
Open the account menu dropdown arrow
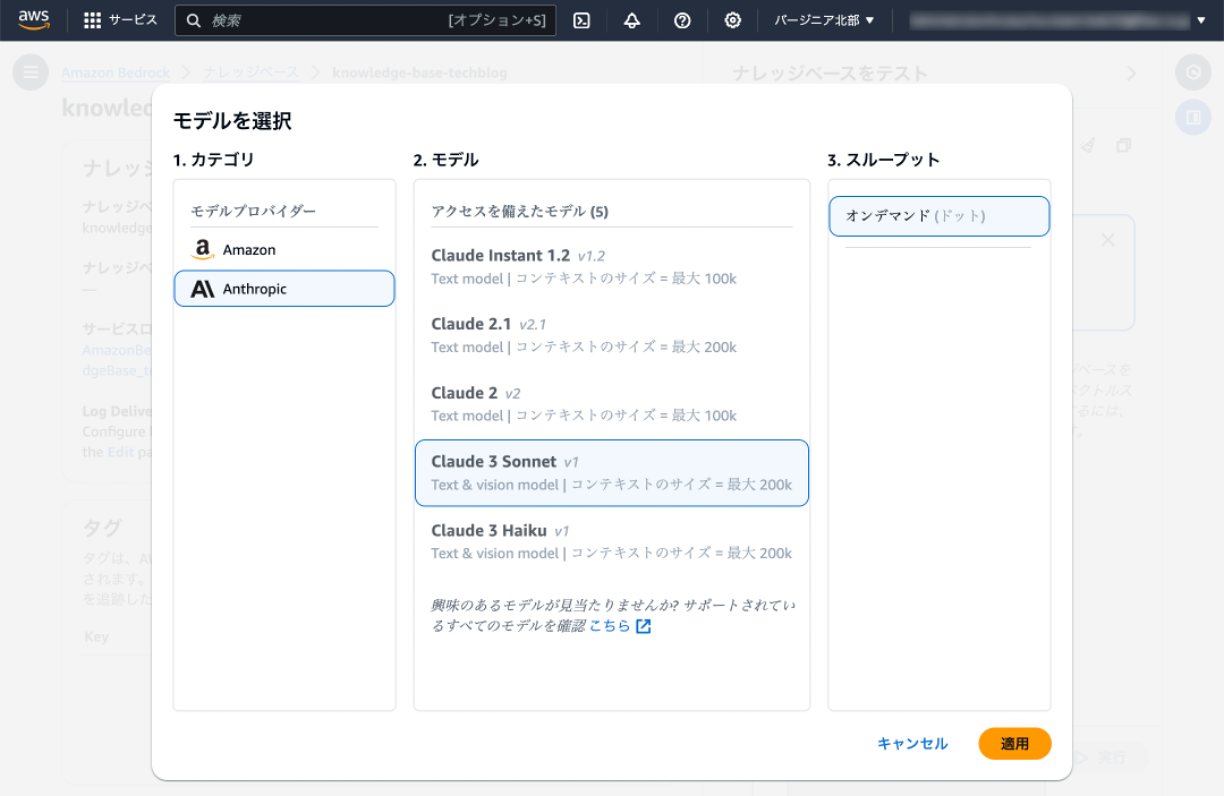(1200, 20)
